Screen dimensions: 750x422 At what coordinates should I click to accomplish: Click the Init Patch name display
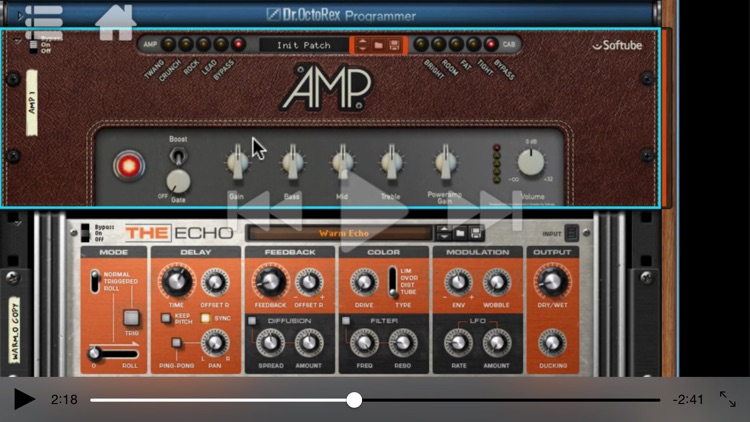(304, 45)
